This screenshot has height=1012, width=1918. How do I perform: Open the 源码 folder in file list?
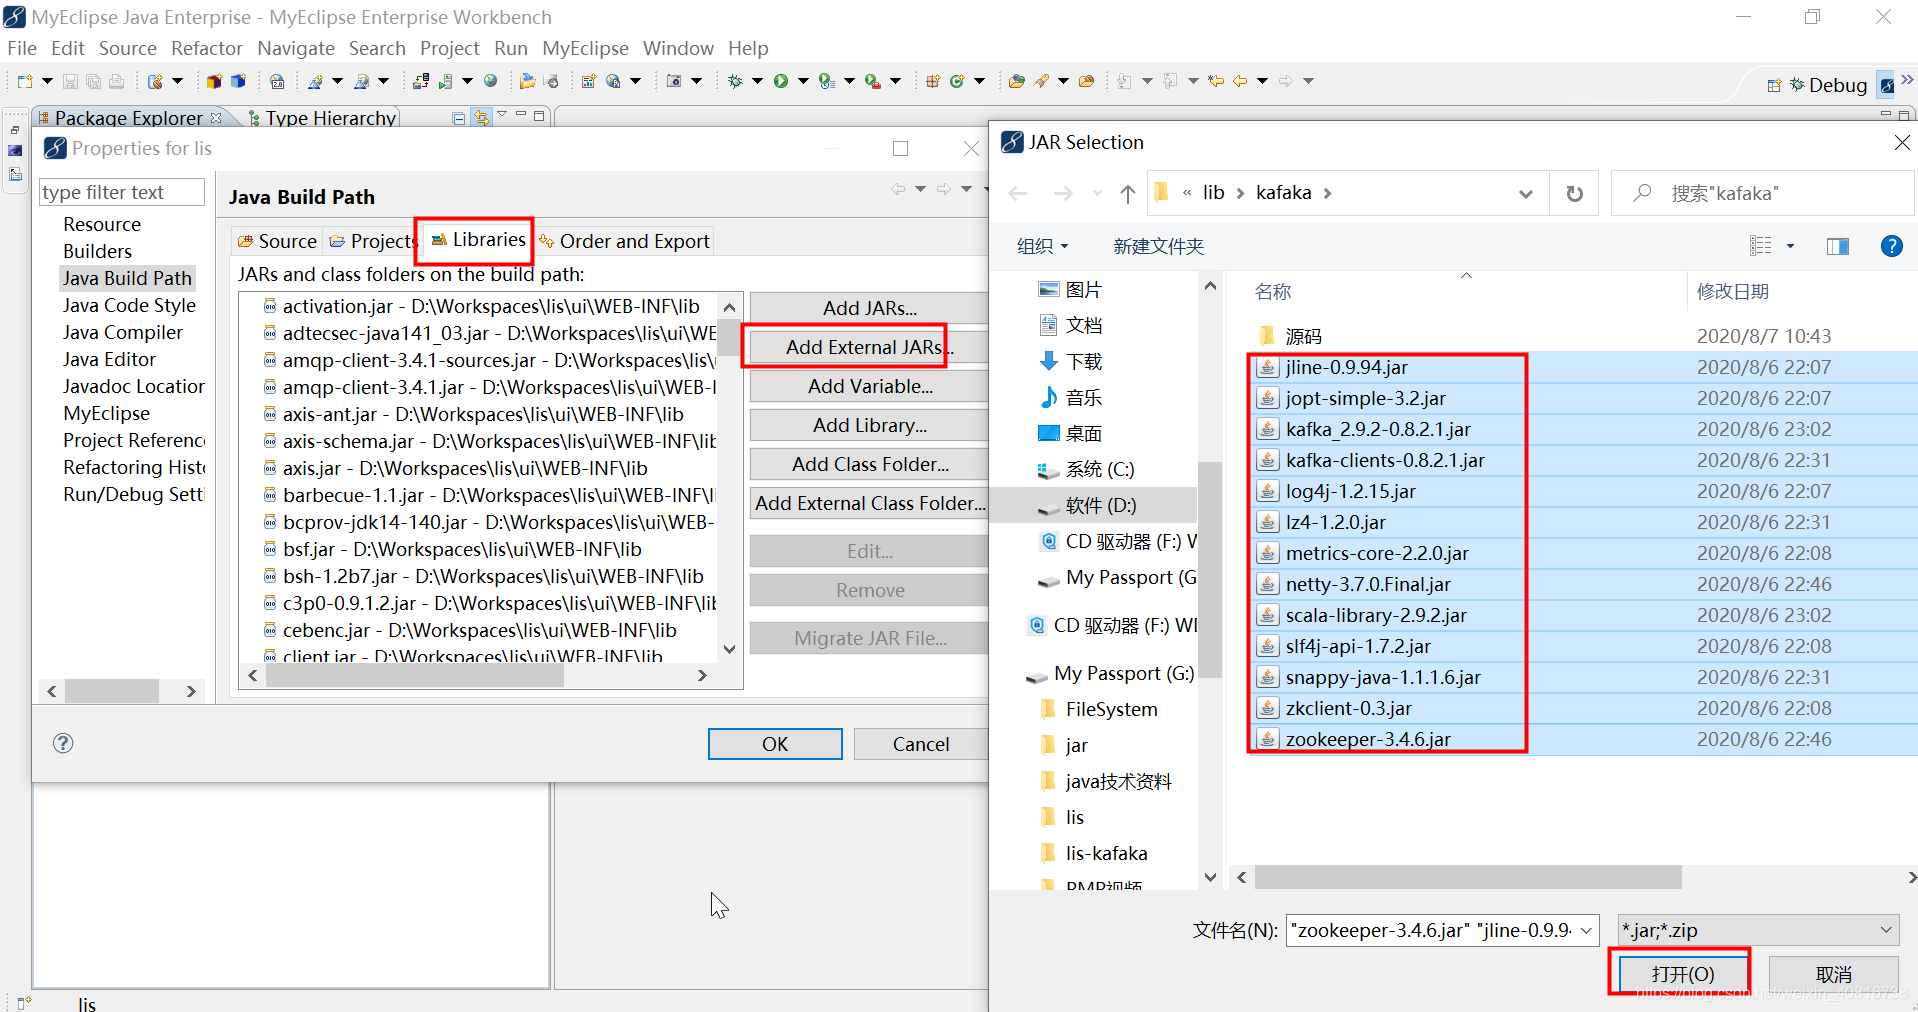pos(1303,336)
